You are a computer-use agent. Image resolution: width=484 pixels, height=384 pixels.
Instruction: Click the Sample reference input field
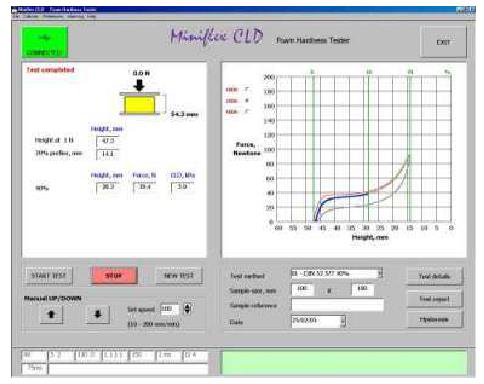pos(338,305)
